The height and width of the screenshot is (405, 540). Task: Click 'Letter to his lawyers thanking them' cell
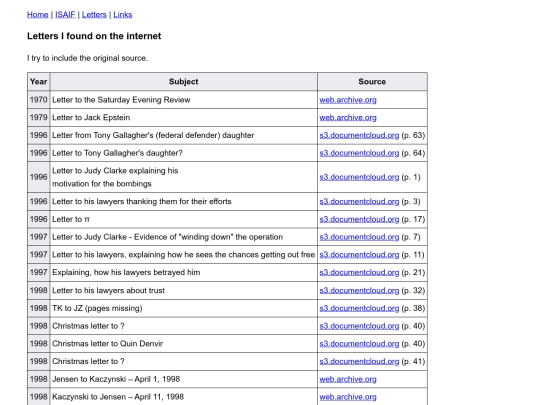point(184,201)
